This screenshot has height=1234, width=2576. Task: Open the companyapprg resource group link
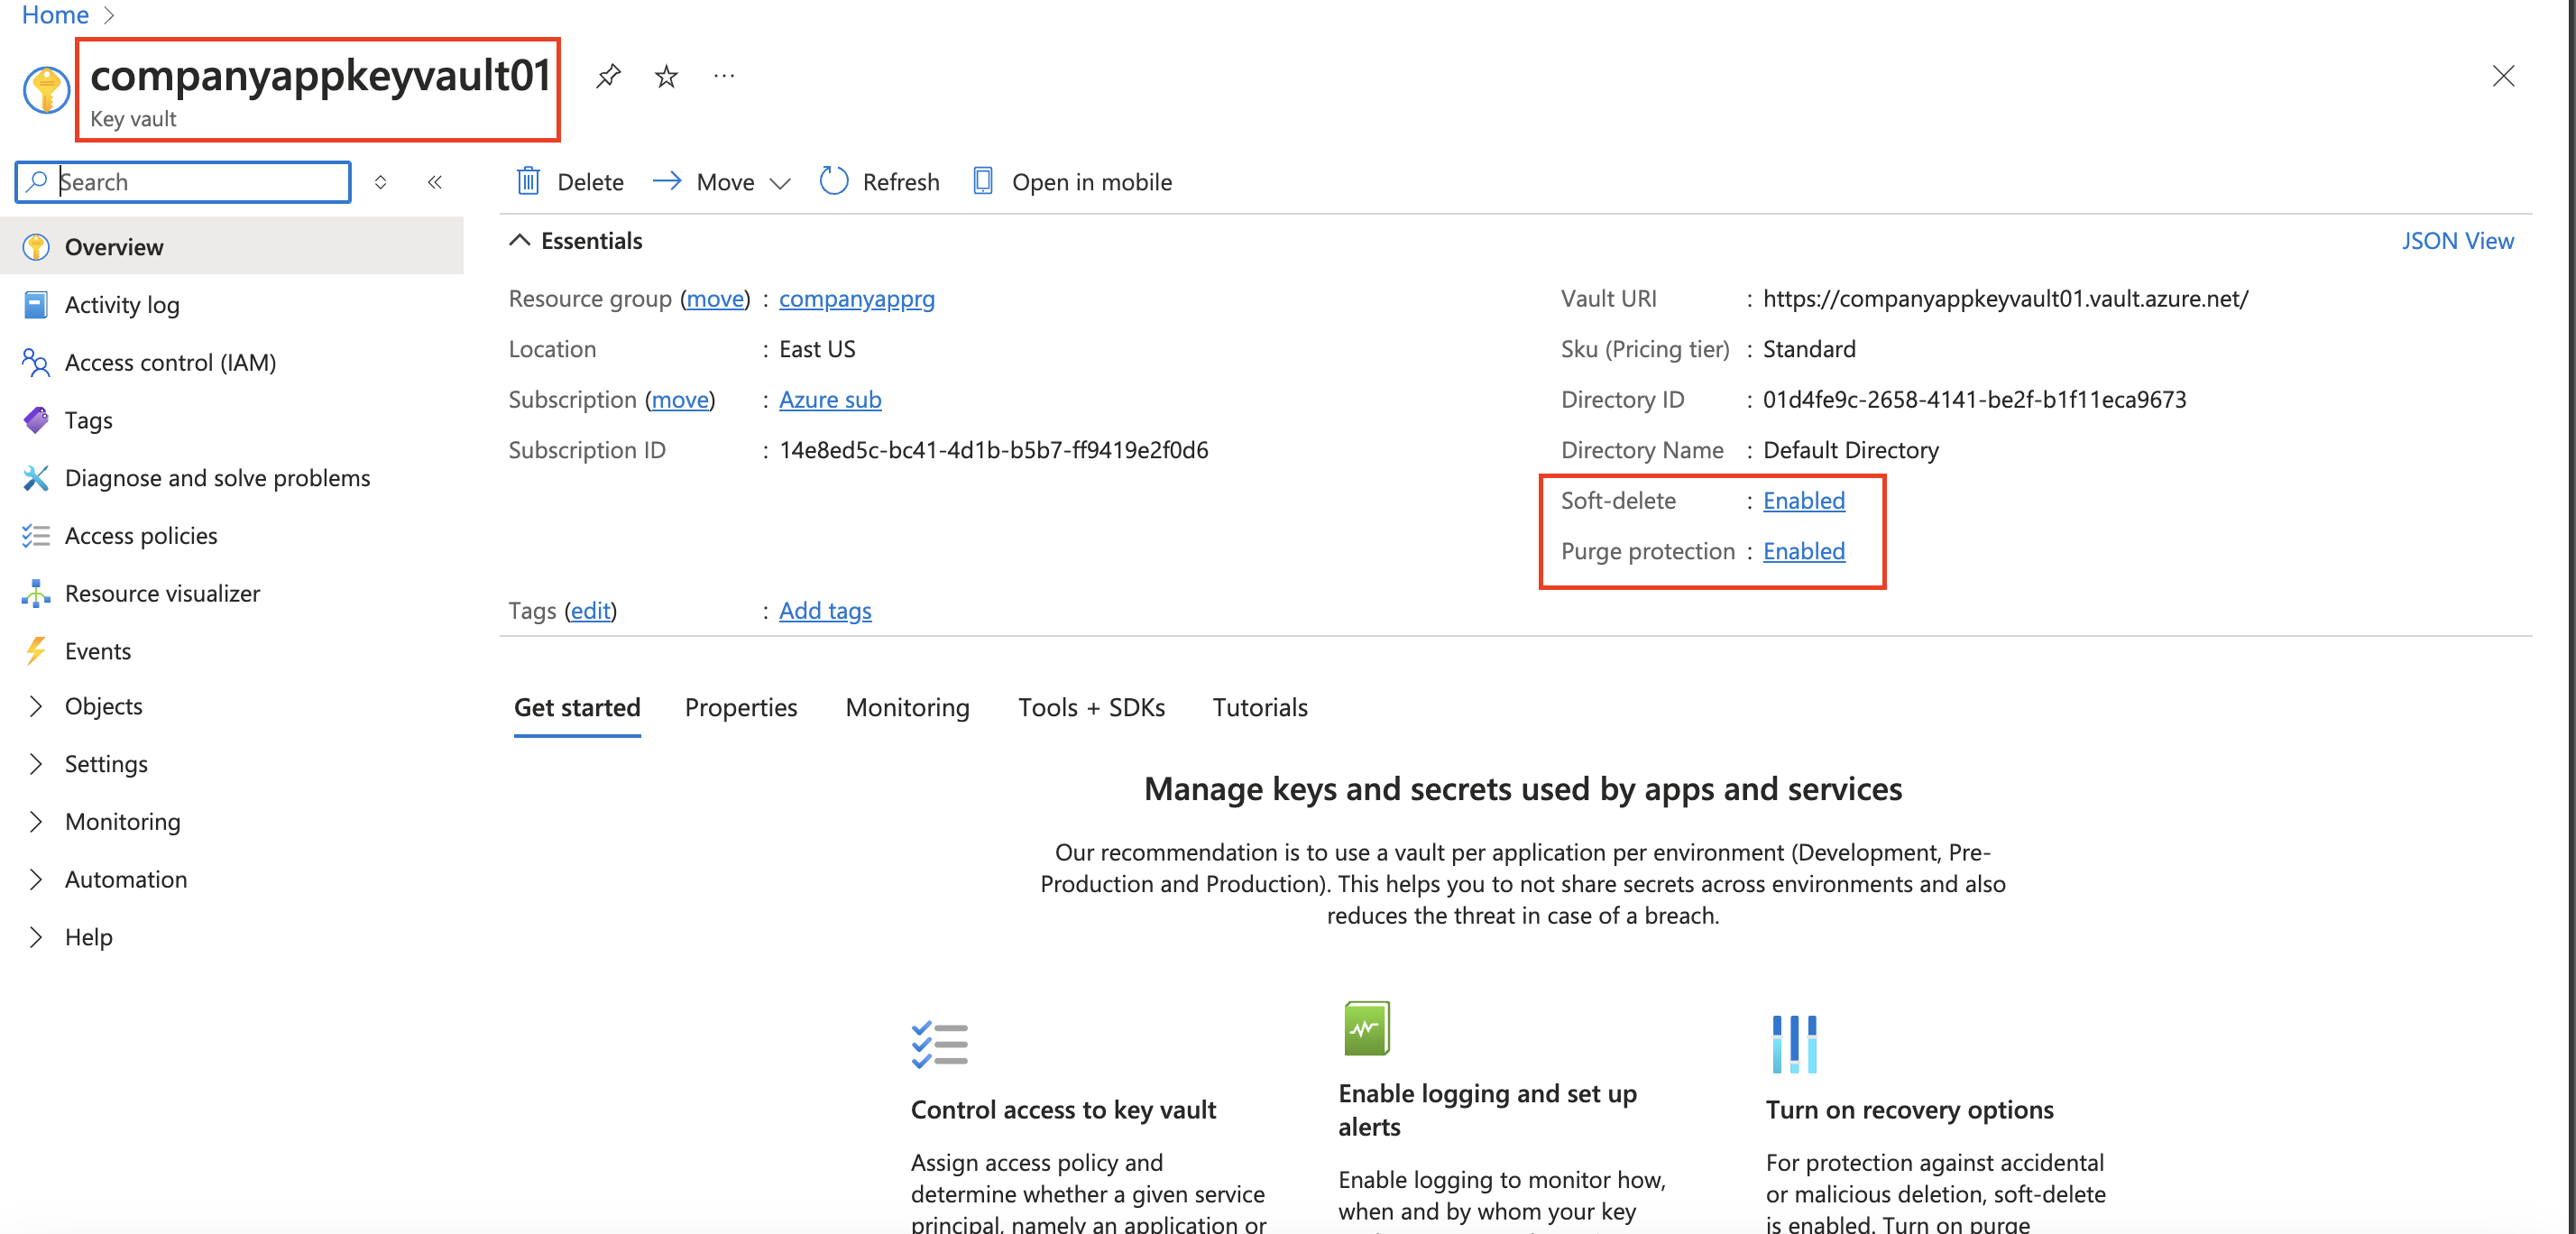pos(856,298)
